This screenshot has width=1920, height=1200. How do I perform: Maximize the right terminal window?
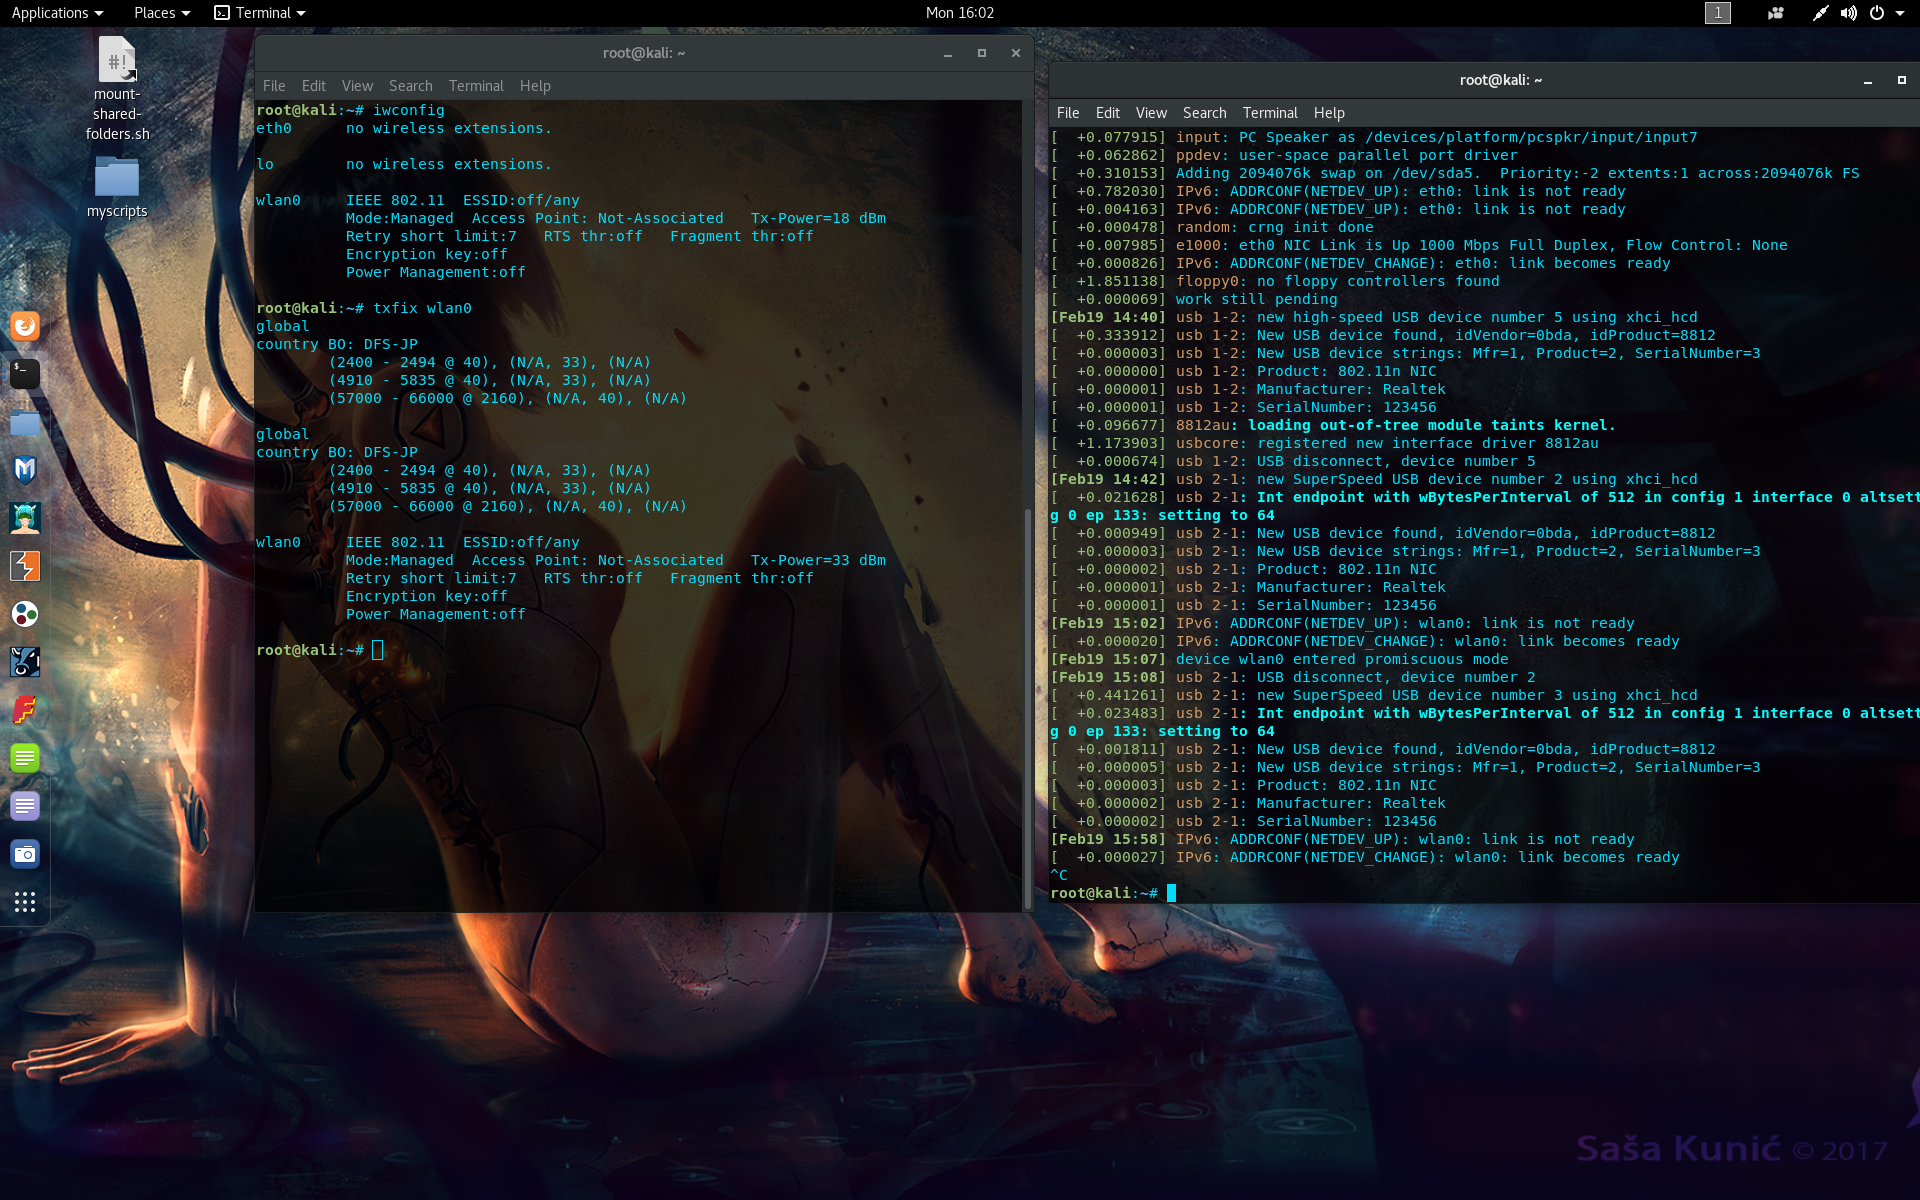click(1902, 81)
